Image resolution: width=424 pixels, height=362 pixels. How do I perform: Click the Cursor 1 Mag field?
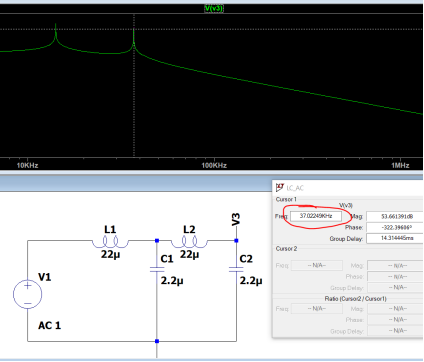click(x=395, y=216)
